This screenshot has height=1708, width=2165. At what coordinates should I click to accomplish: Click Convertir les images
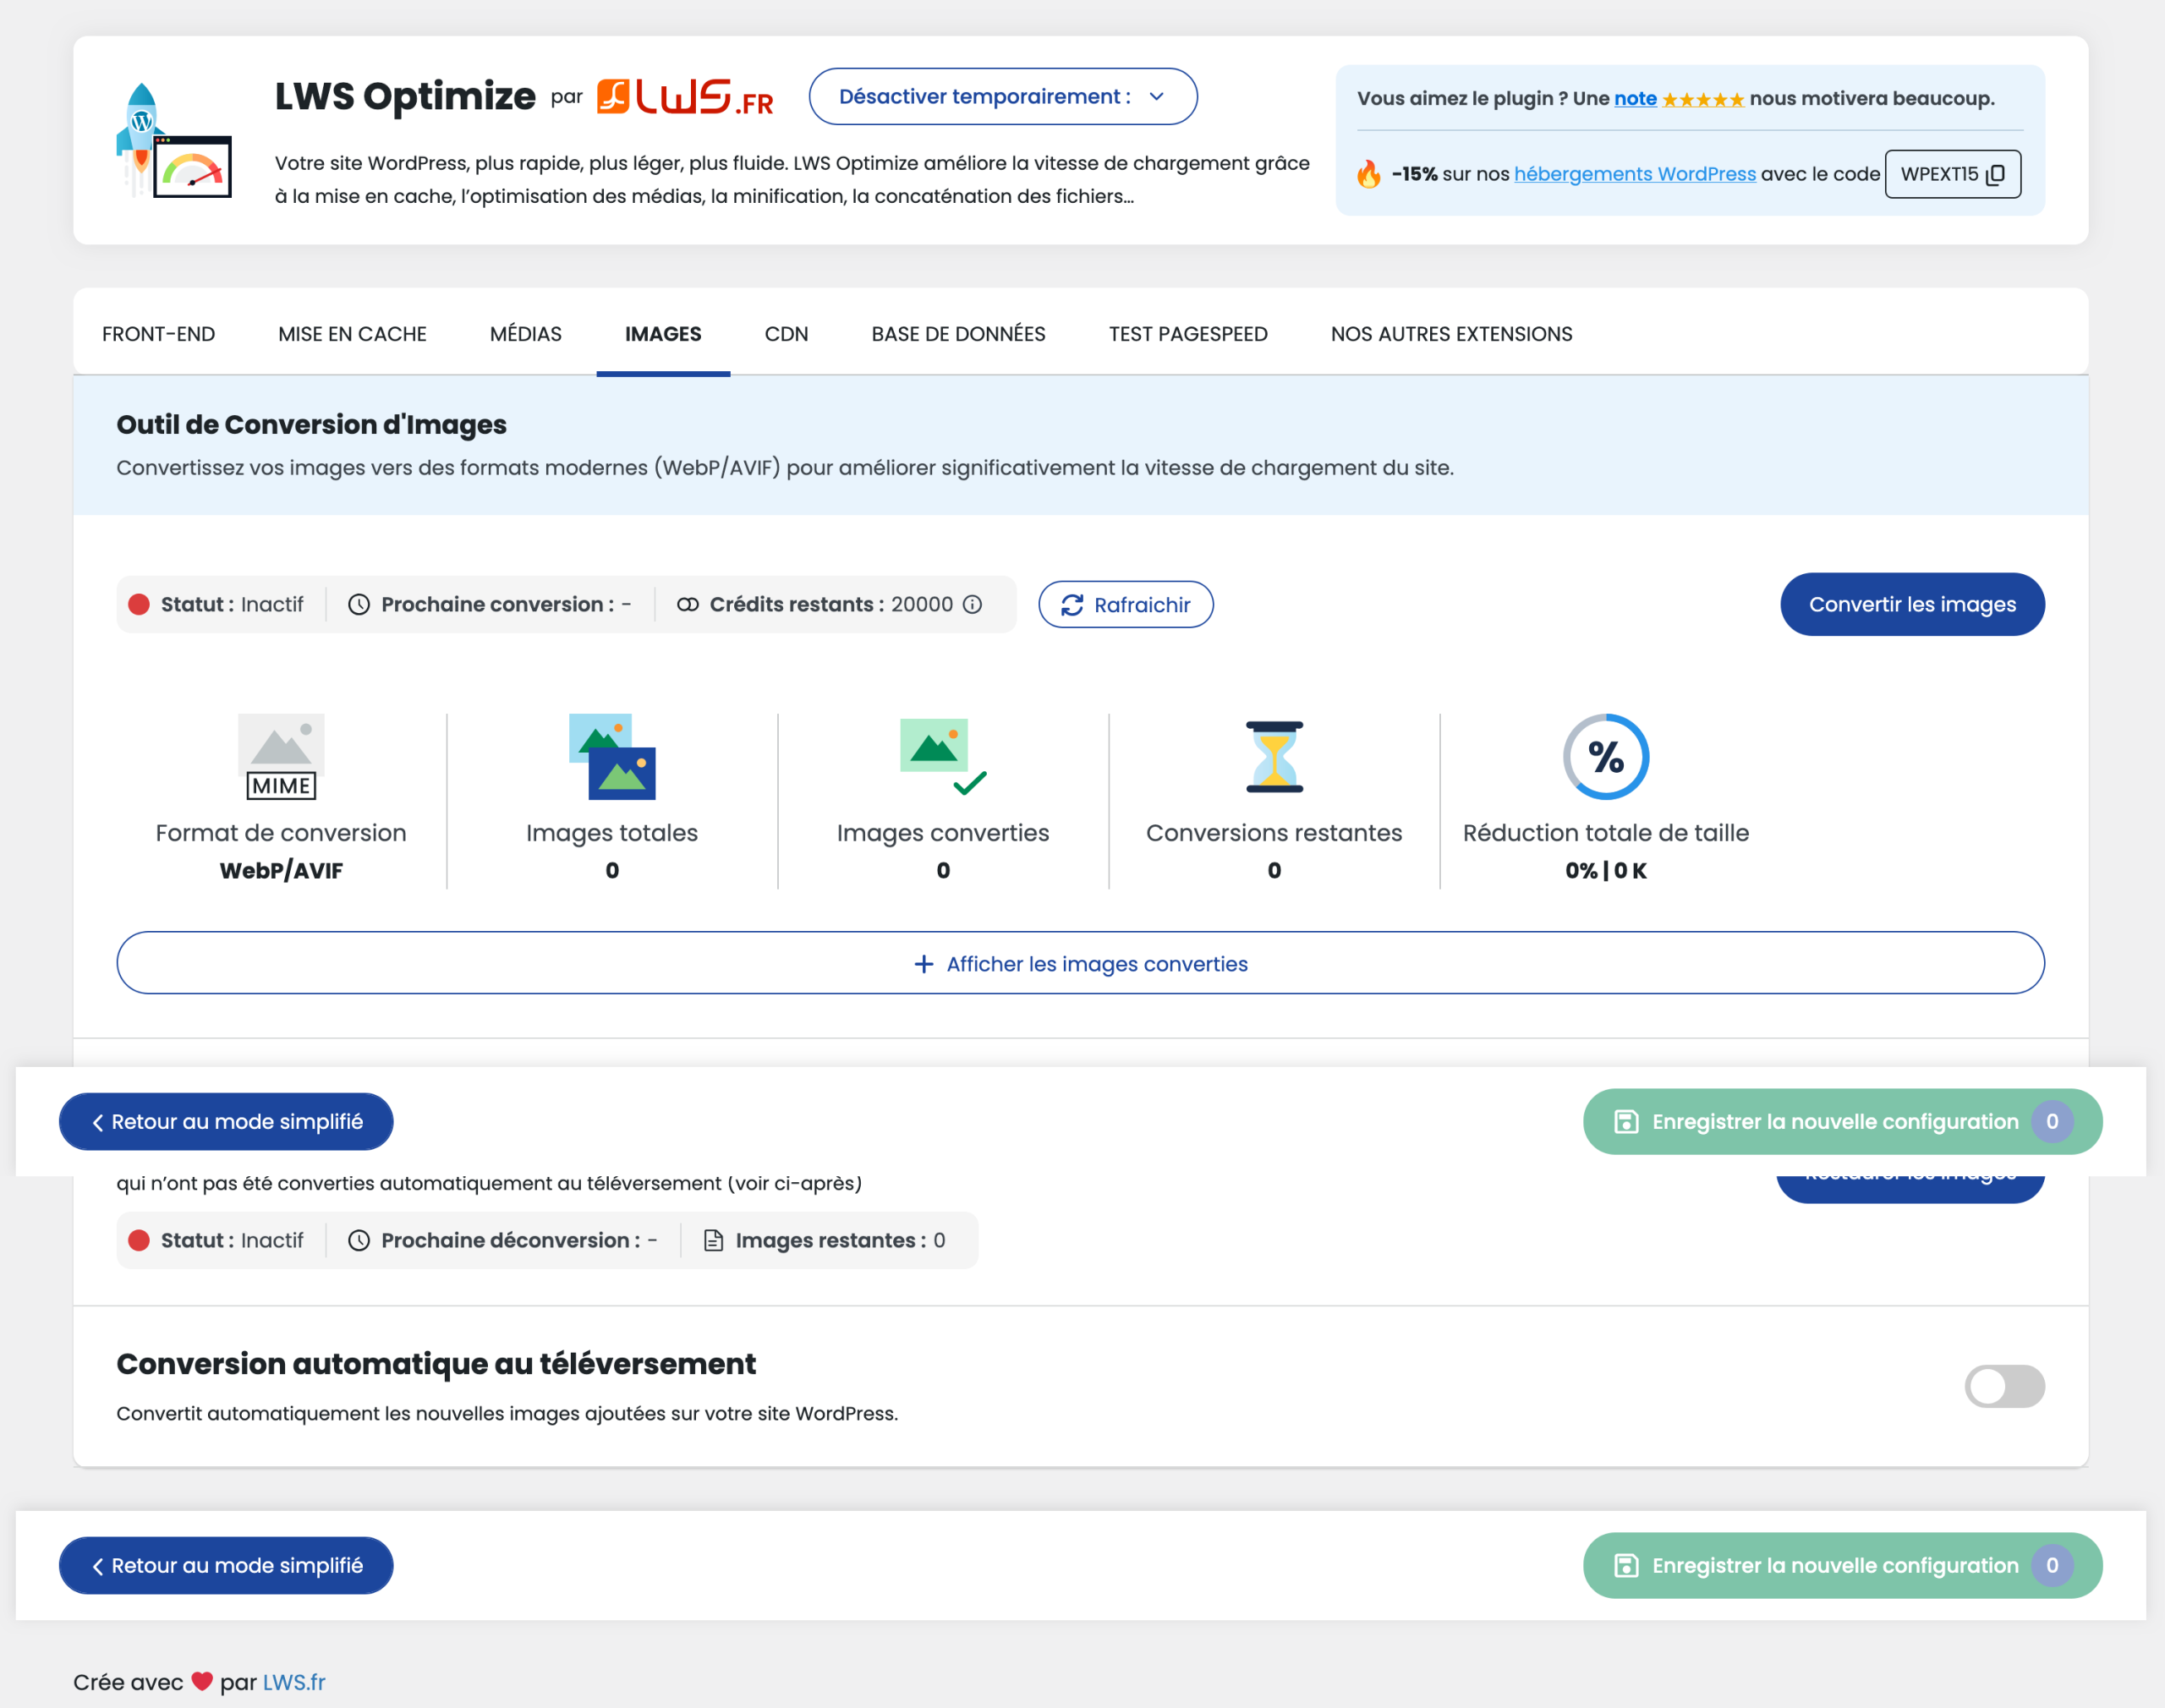(x=1912, y=604)
